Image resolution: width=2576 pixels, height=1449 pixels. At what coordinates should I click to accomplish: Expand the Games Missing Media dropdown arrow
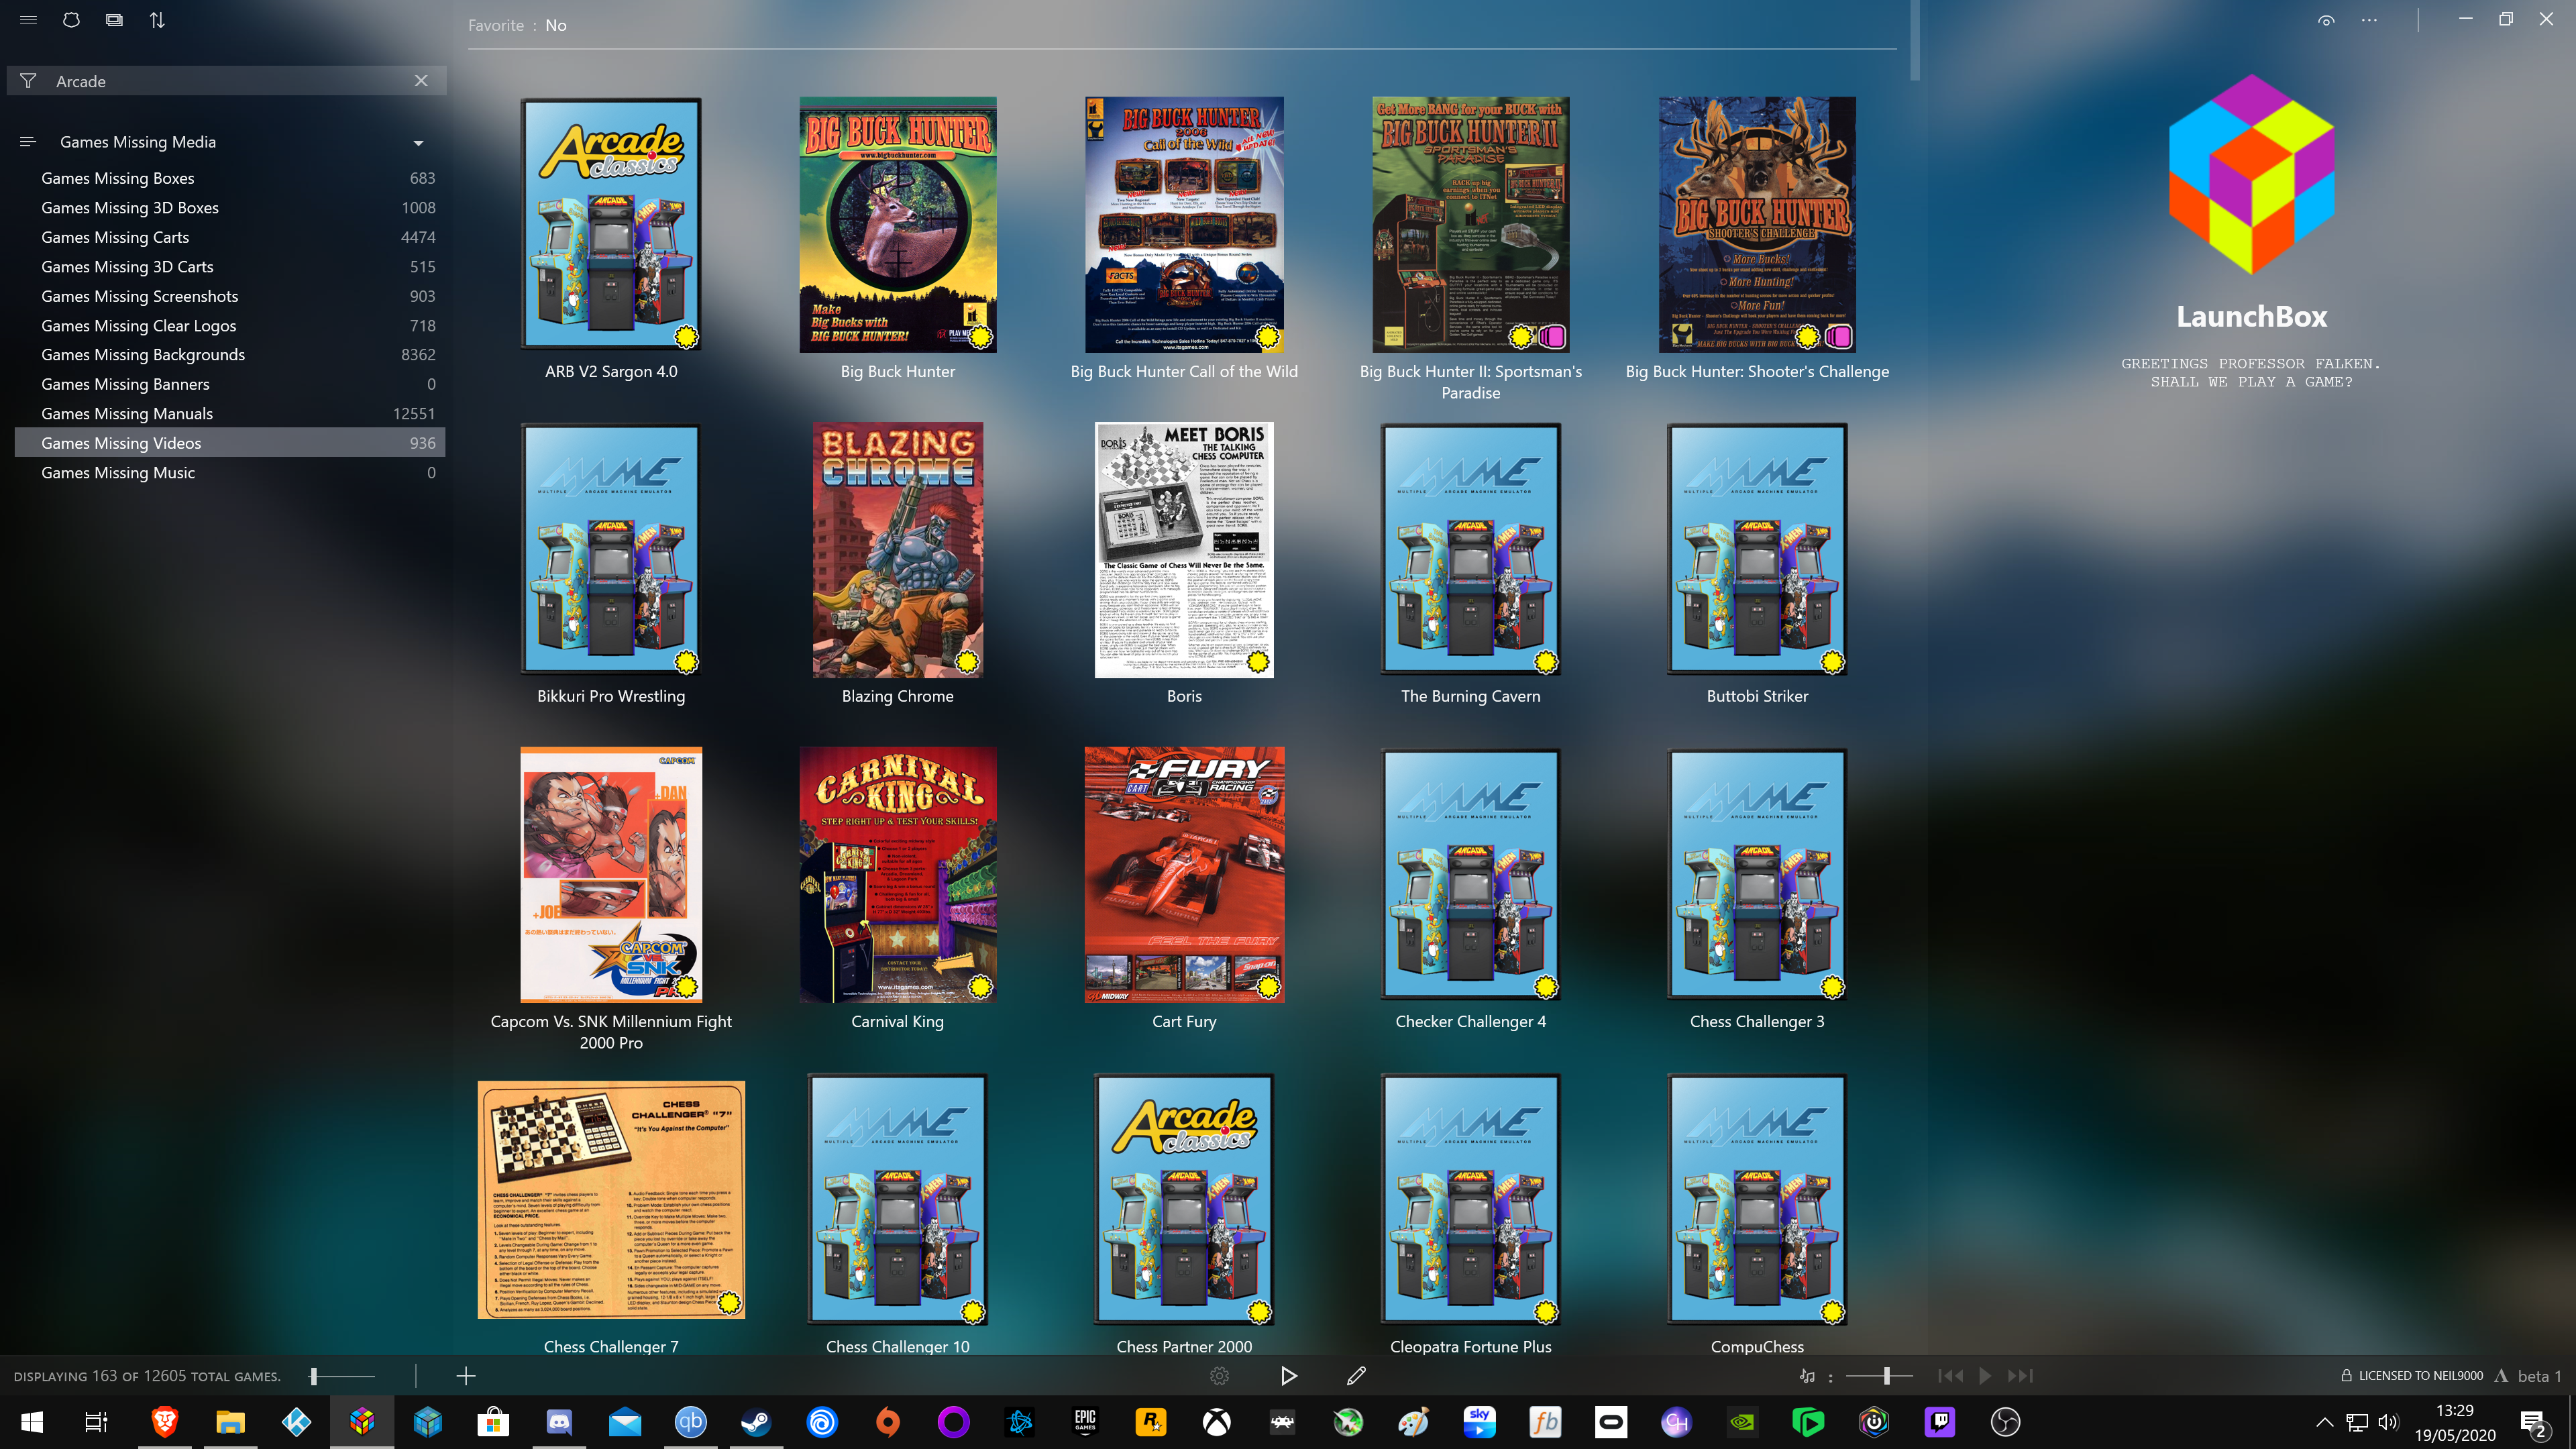[x=418, y=143]
